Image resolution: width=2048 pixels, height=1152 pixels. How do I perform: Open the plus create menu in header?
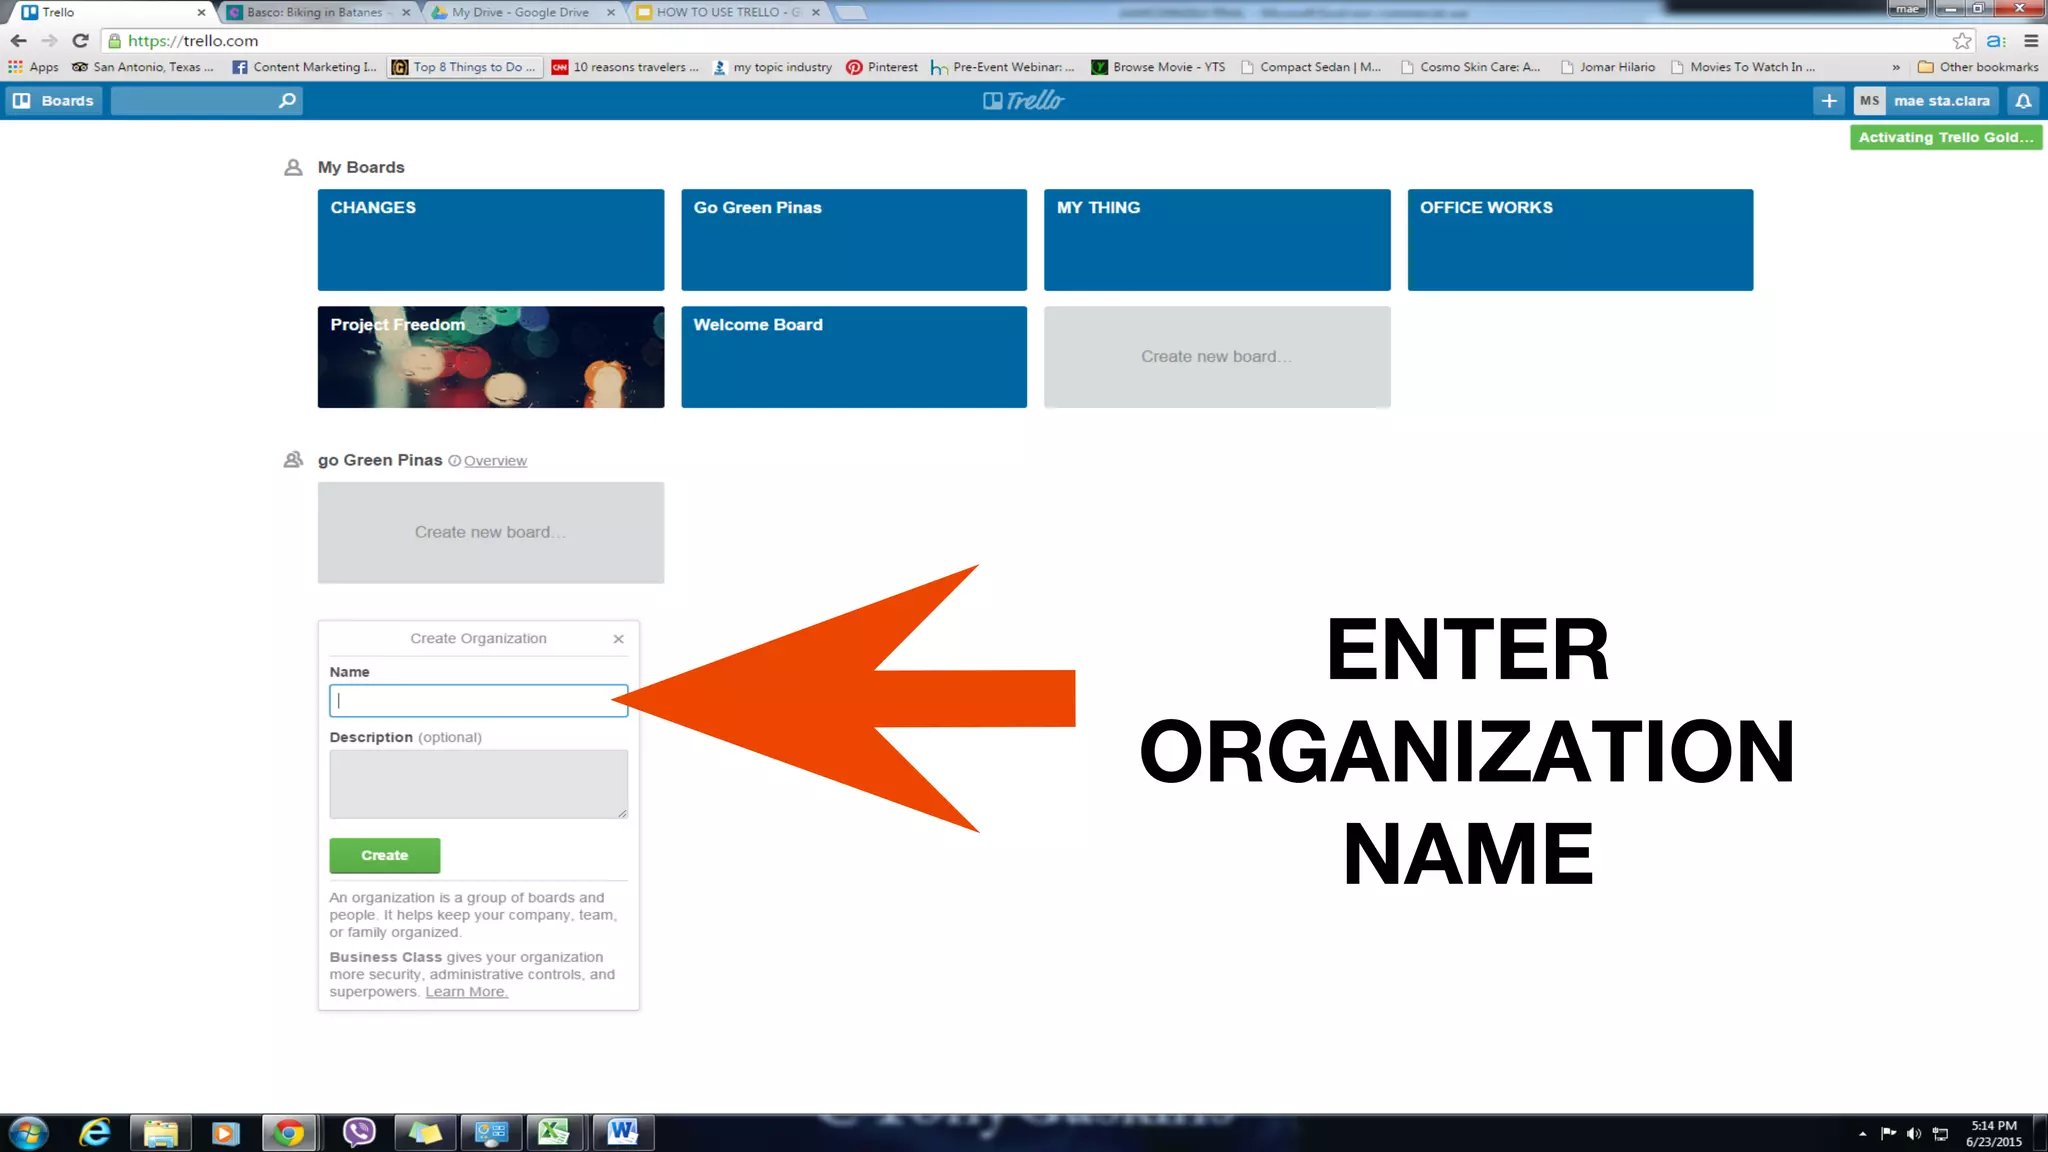pyautogui.click(x=1829, y=101)
